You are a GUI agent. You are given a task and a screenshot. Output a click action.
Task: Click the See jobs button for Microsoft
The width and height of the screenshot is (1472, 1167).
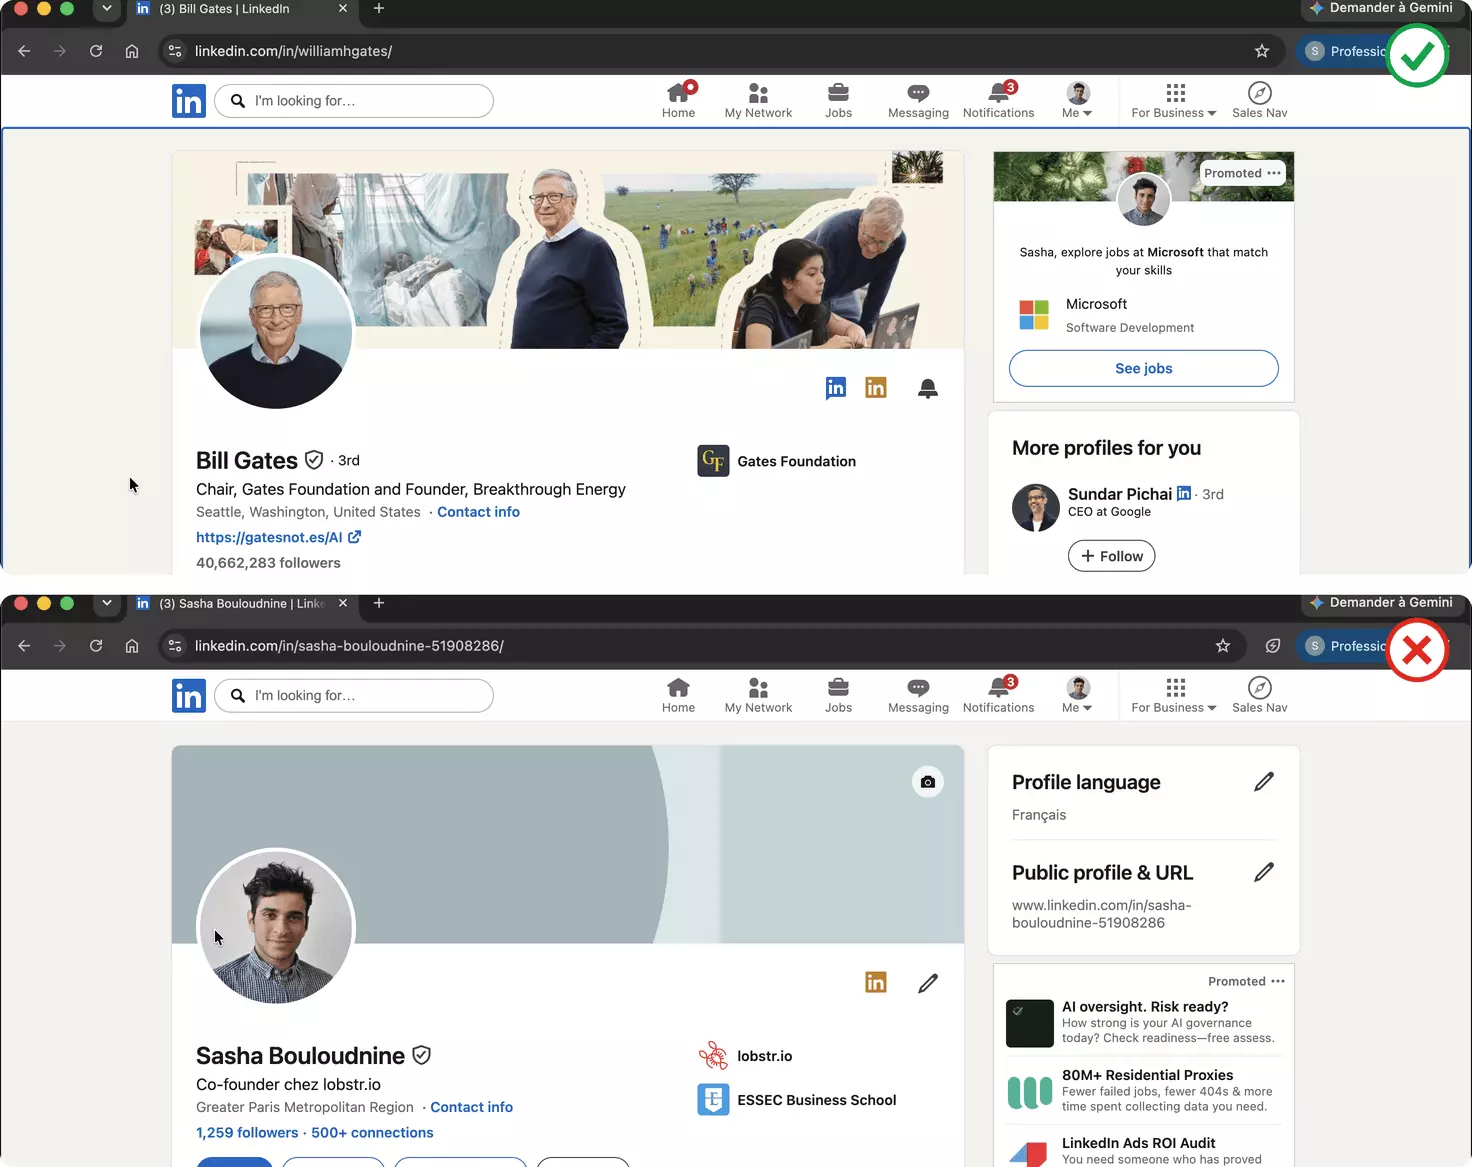click(1144, 368)
